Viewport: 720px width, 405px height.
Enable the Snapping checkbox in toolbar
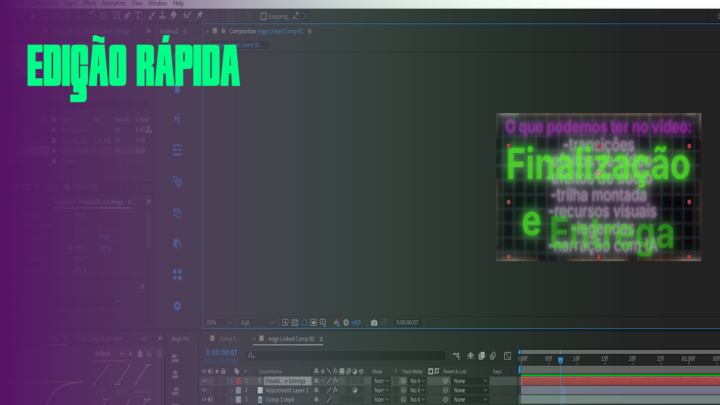pos(263,17)
